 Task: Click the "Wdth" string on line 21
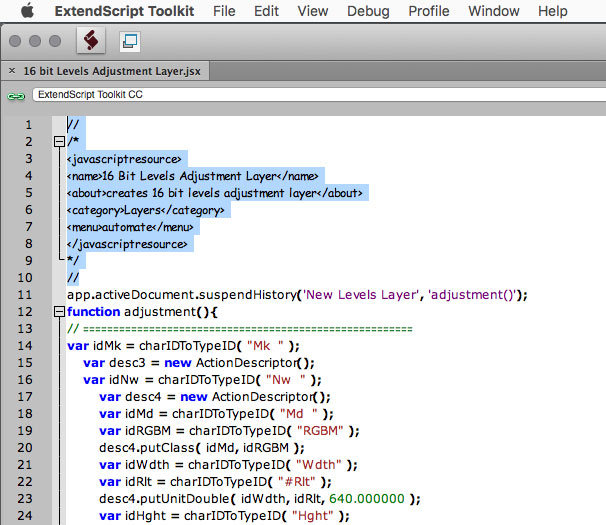click(x=319, y=465)
